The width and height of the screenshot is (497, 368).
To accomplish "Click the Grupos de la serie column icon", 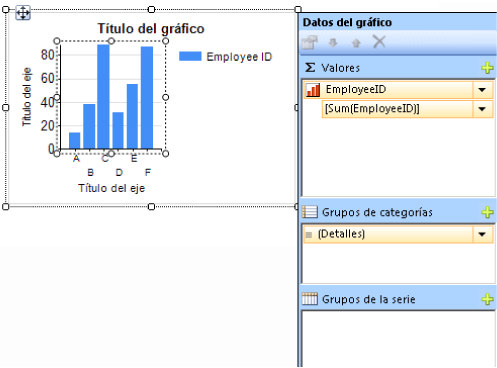I will 310,299.
